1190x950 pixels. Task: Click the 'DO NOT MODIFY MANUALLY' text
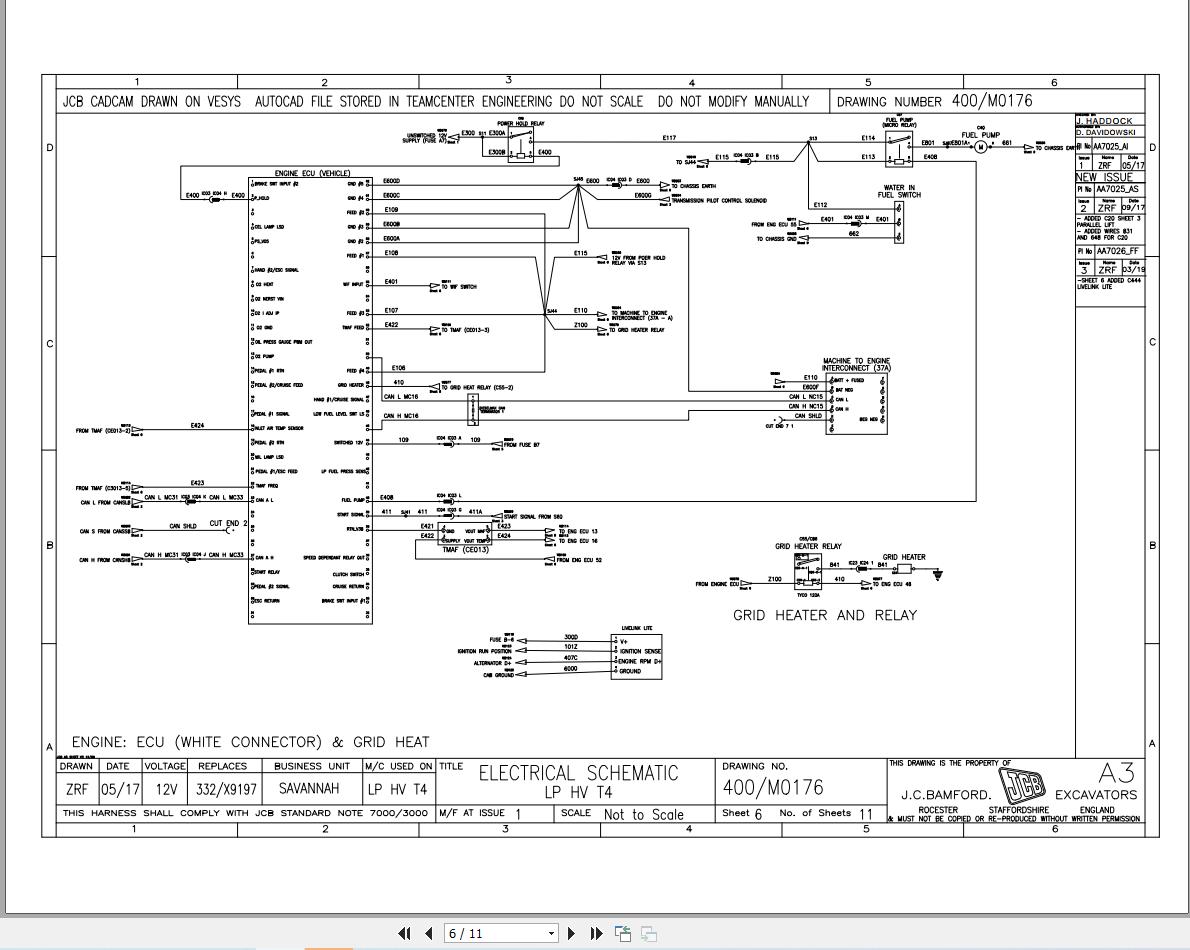[733, 102]
